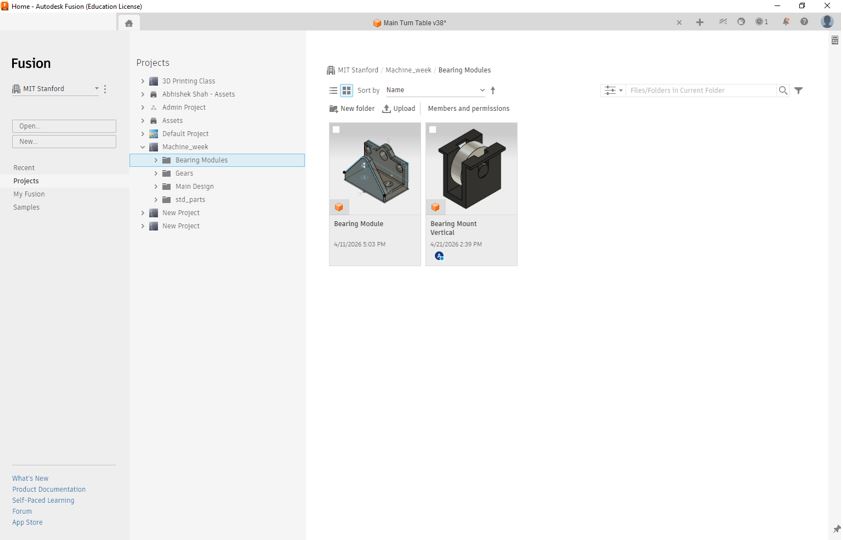Expand the Gears folder

pos(155,173)
